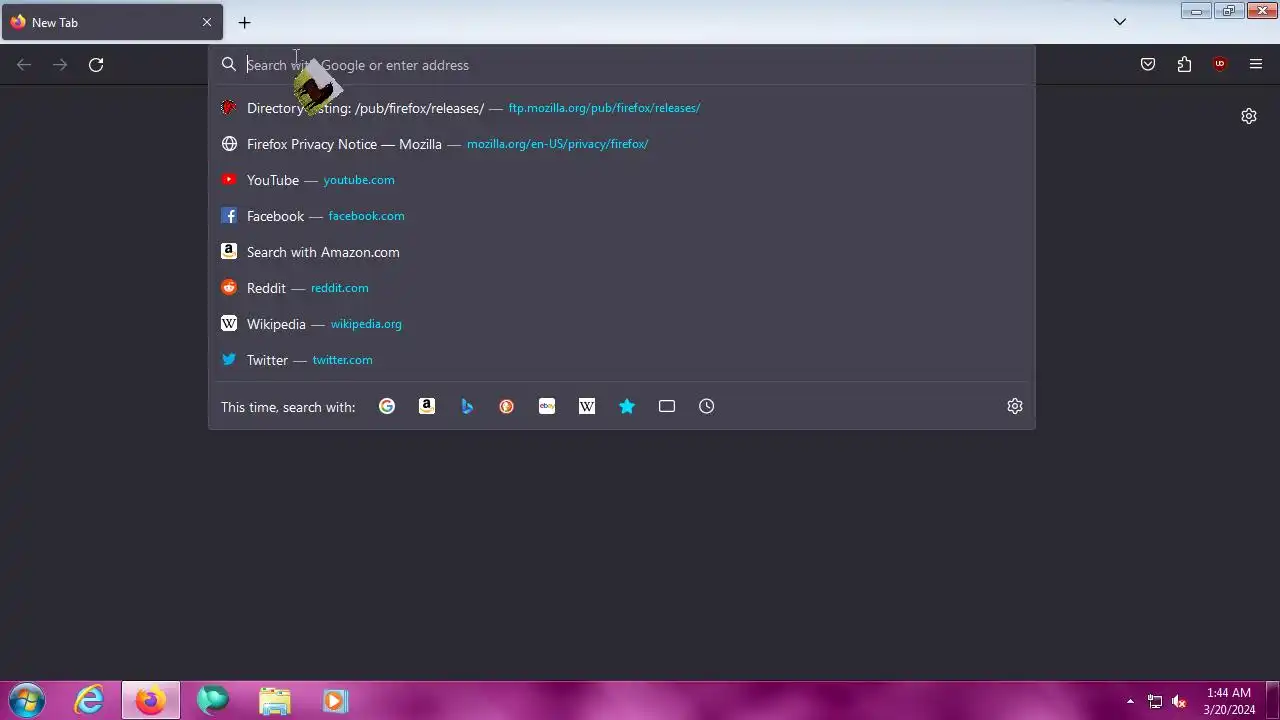Image resolution: width=1280 pixels, height=720 pixels.
Task: Search this time with DuckDuckGo icon
Action: tap(507, 406)
